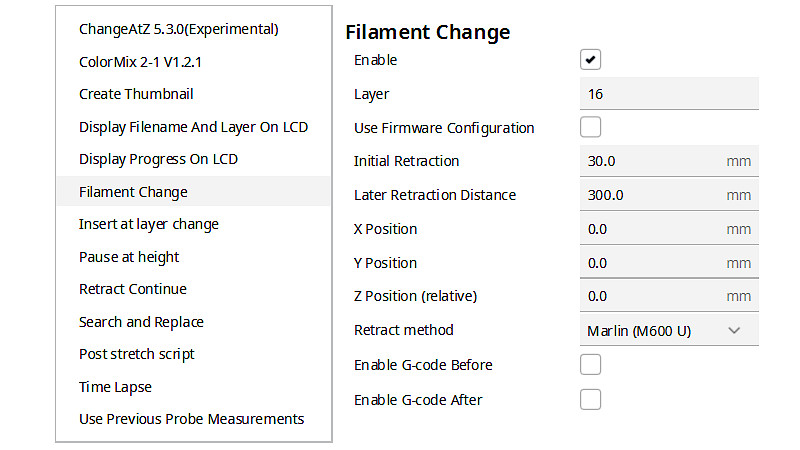800x450 pixels.
Task: Turn on Enable G-code After
Action: 590,399
